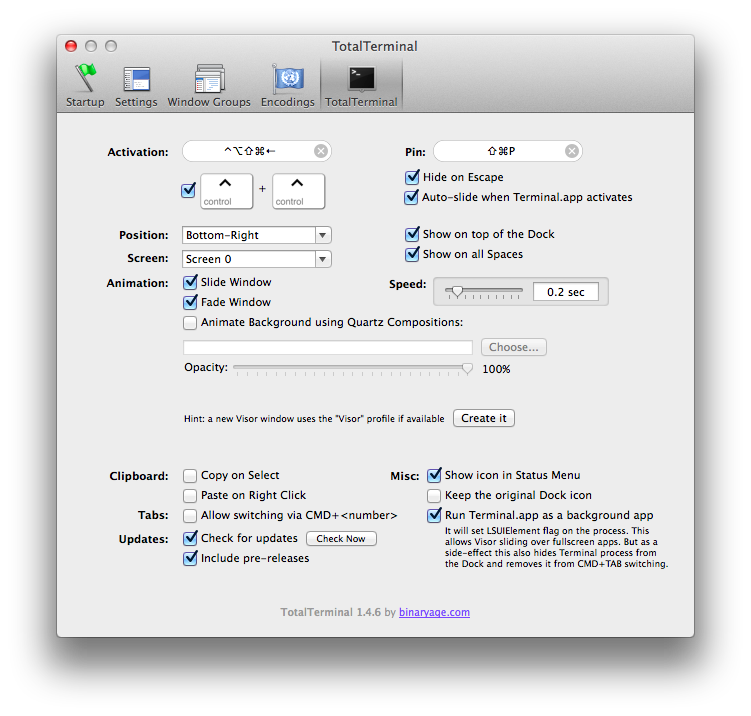
Task: Open the Window Groups pane
Action: tap(209, 86)
